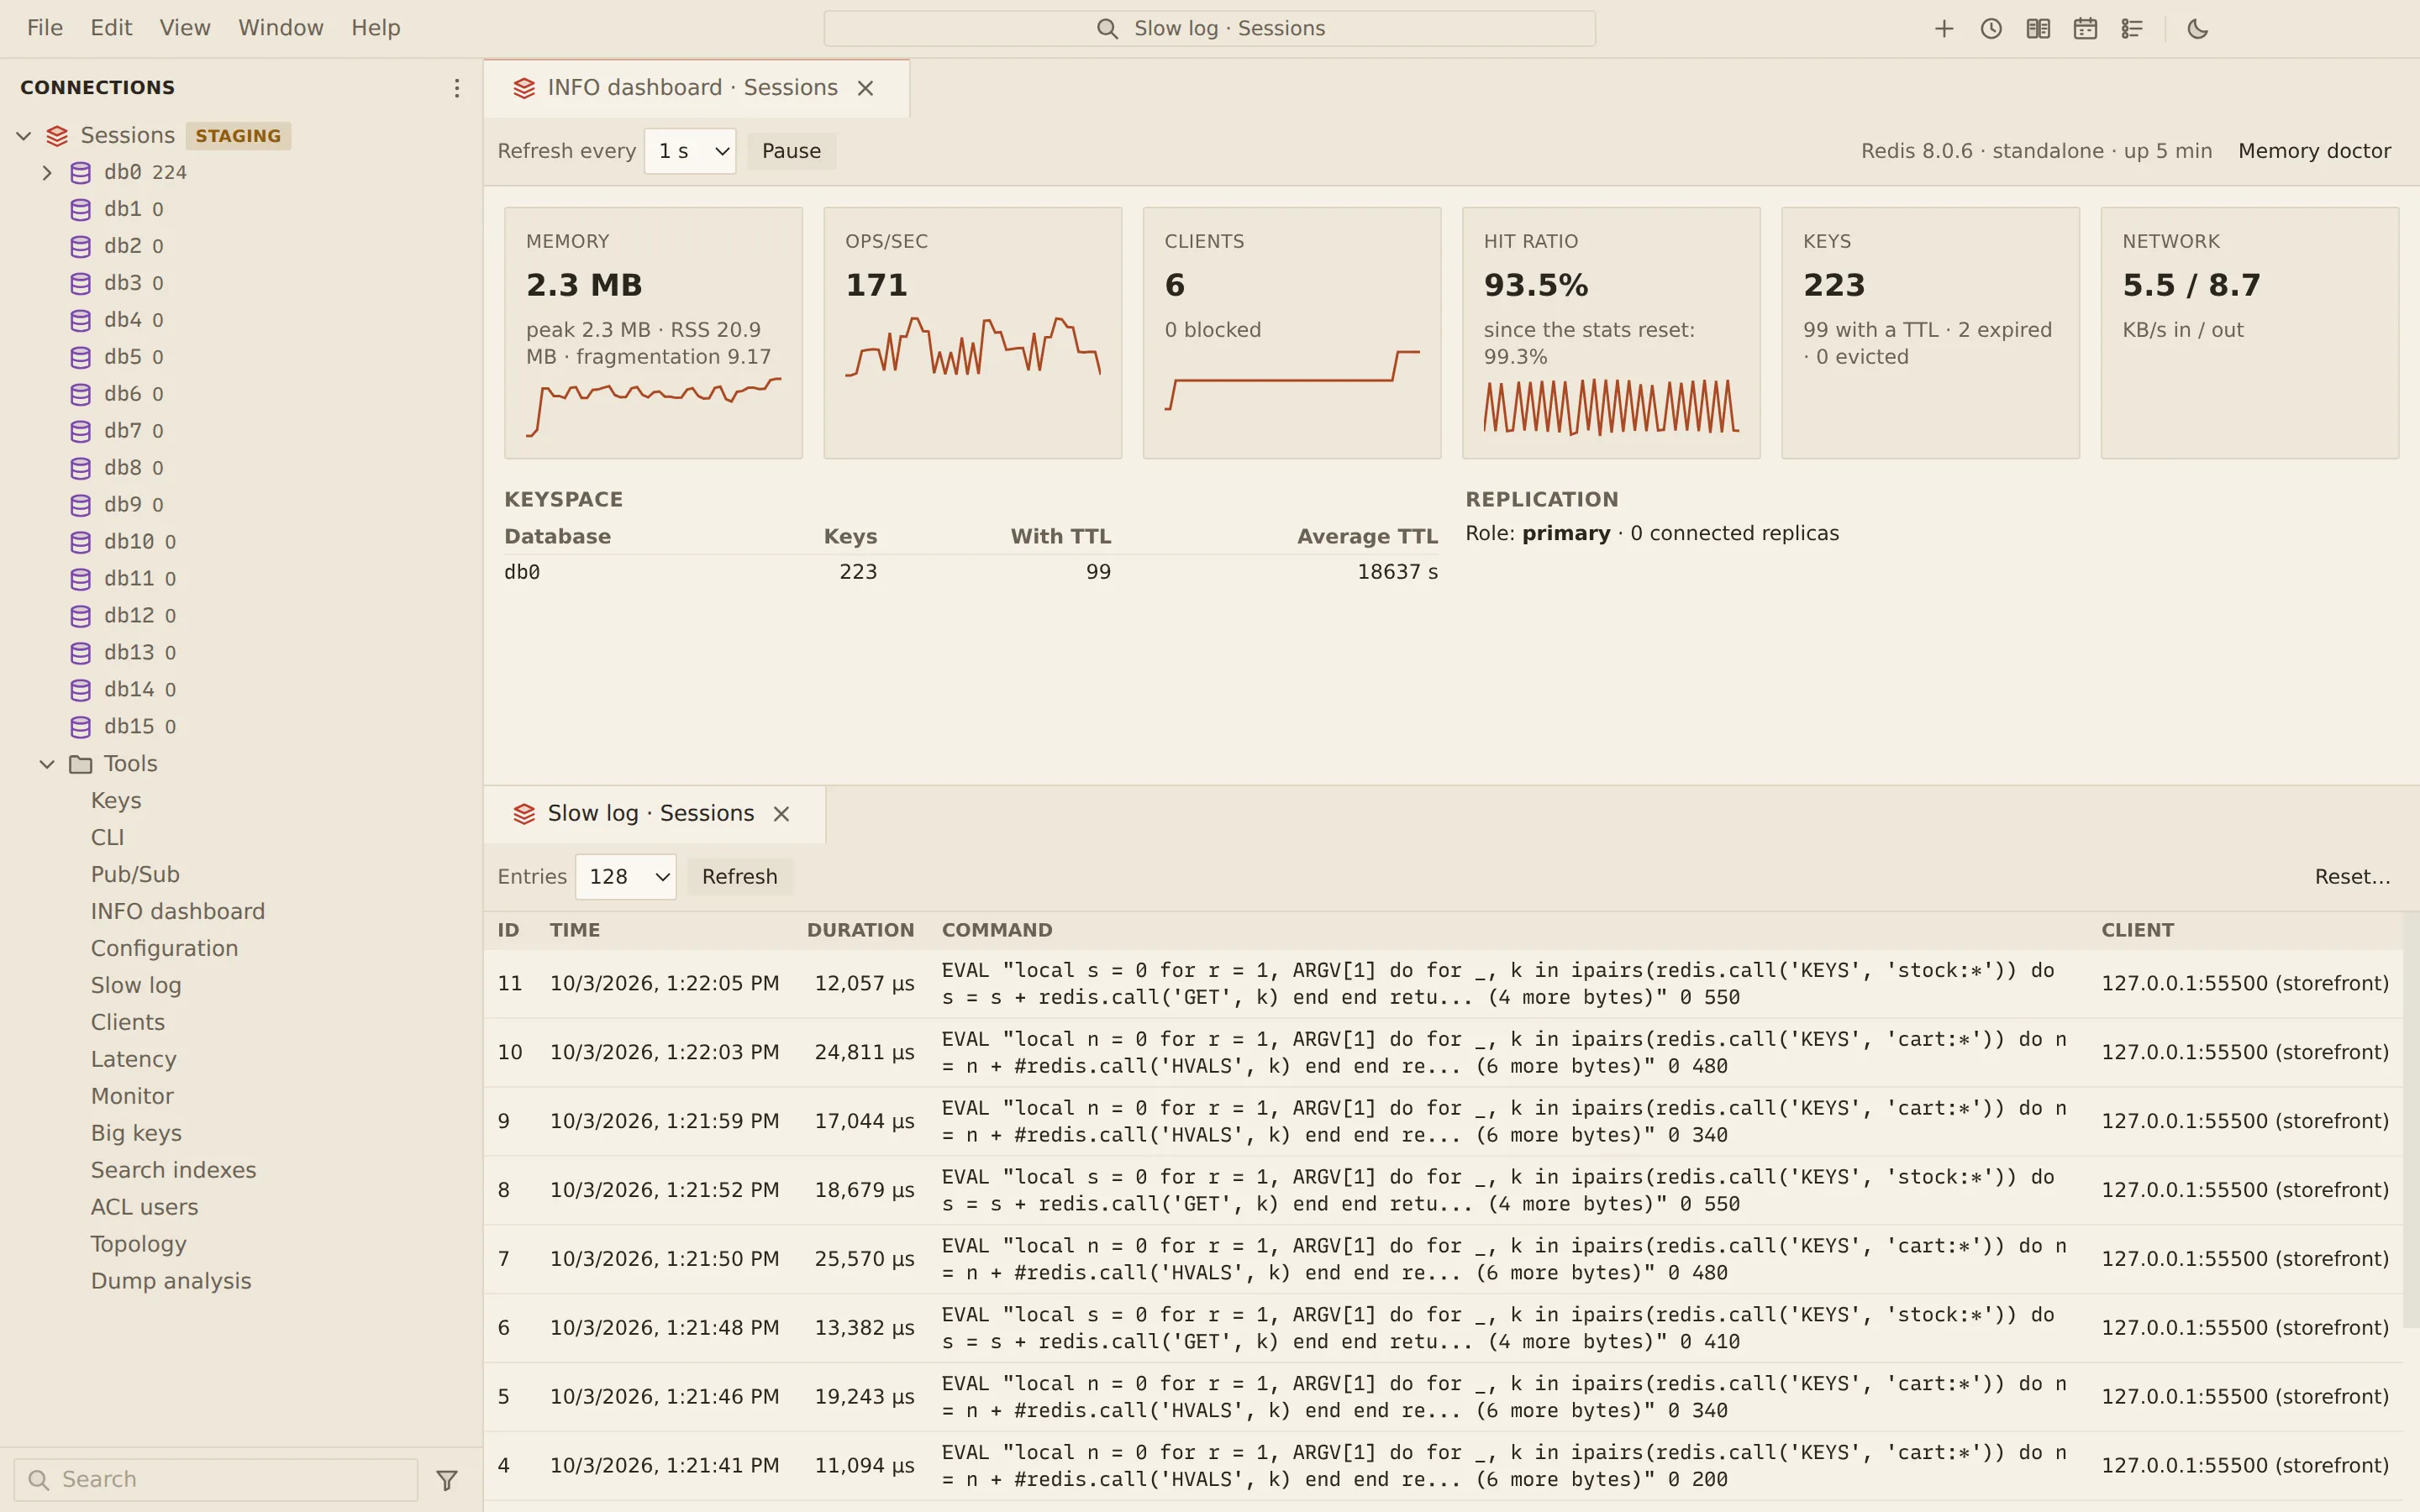Open the ACL users tool
This screenshot has height=1512, width=2420.
[145, 1207]
